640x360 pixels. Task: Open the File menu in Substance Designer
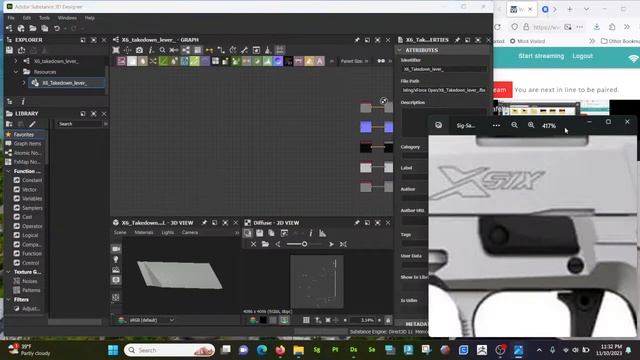[x=11, y=18]
